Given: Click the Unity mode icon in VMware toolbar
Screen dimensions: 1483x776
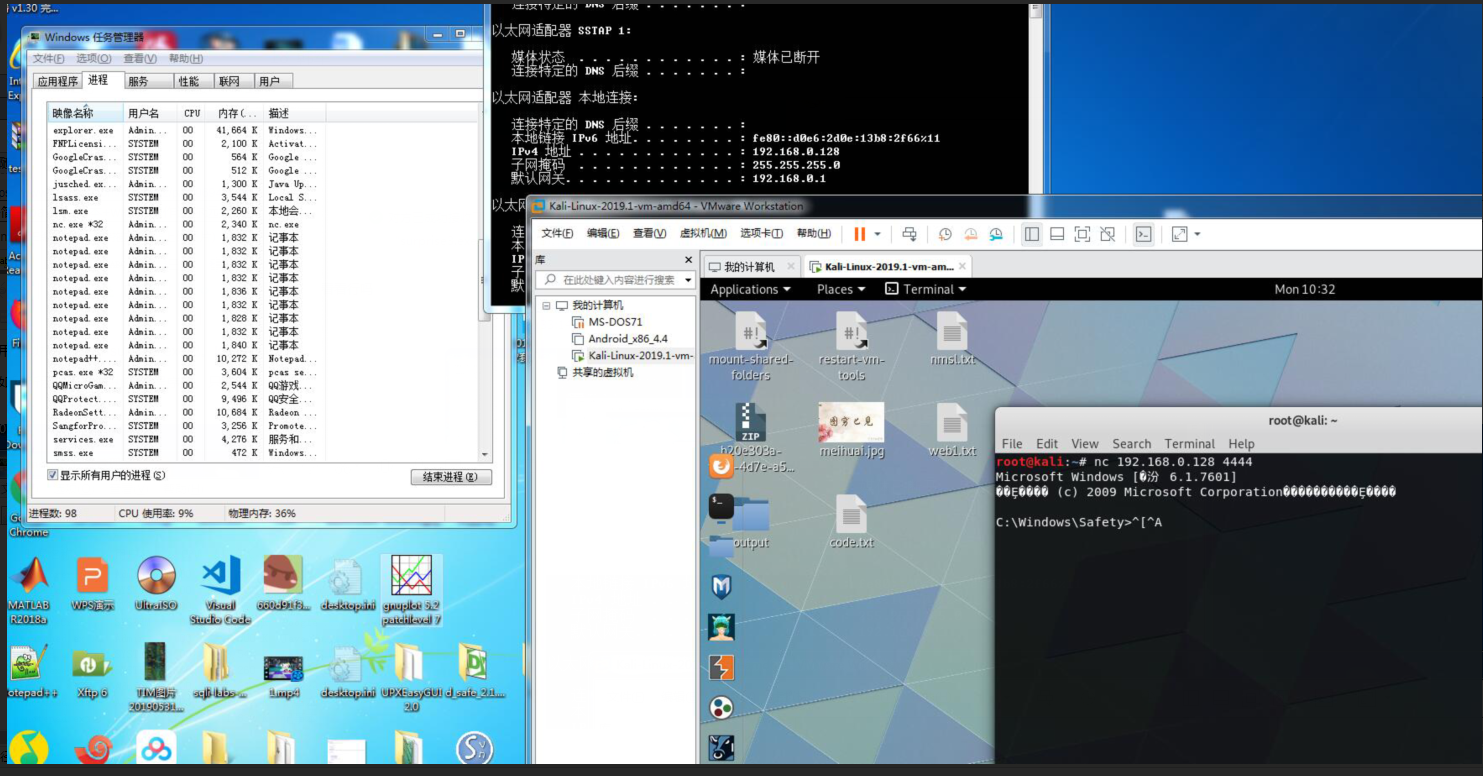Looking at the screenshot, I should pyautogui.click(x=1107, y=234).
